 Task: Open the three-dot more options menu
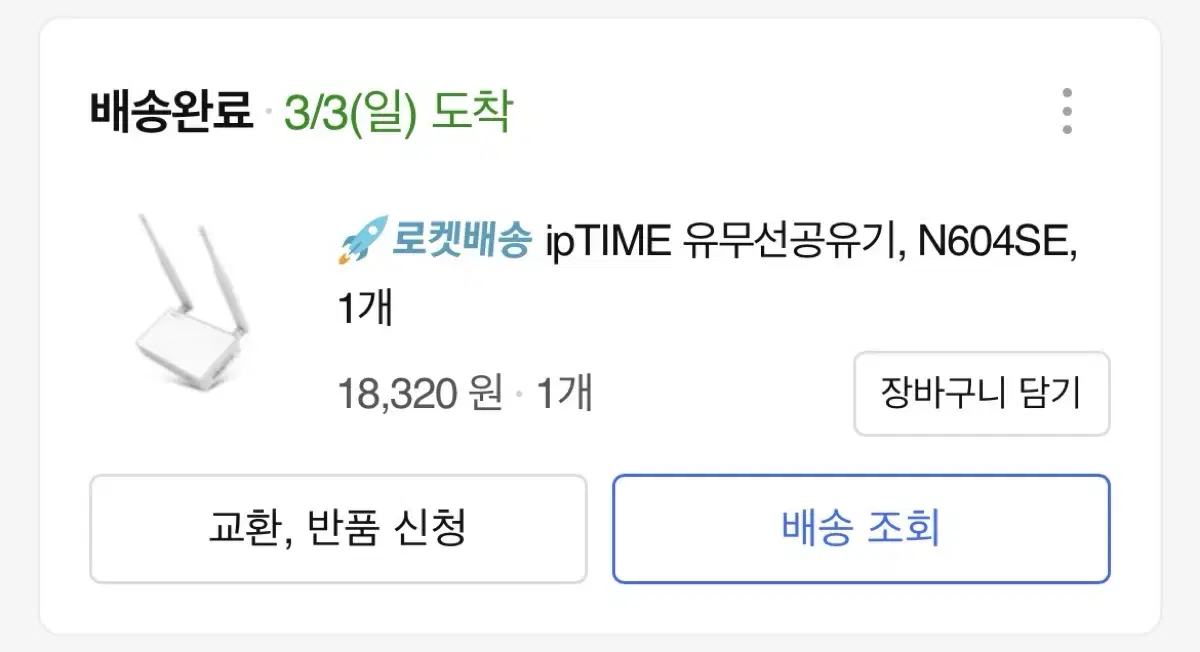pos(1067,111)
